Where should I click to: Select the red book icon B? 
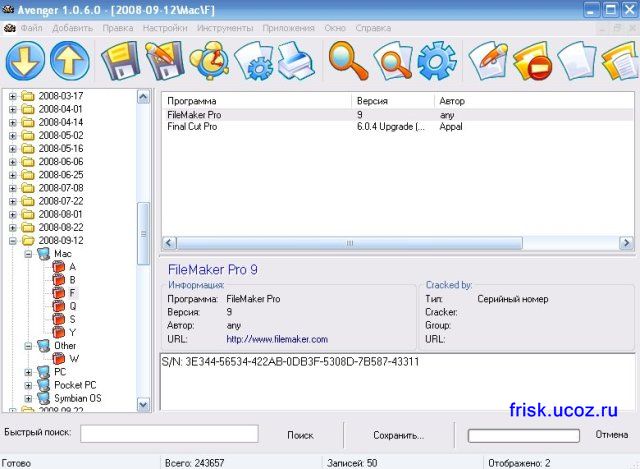tap(59, 280)
